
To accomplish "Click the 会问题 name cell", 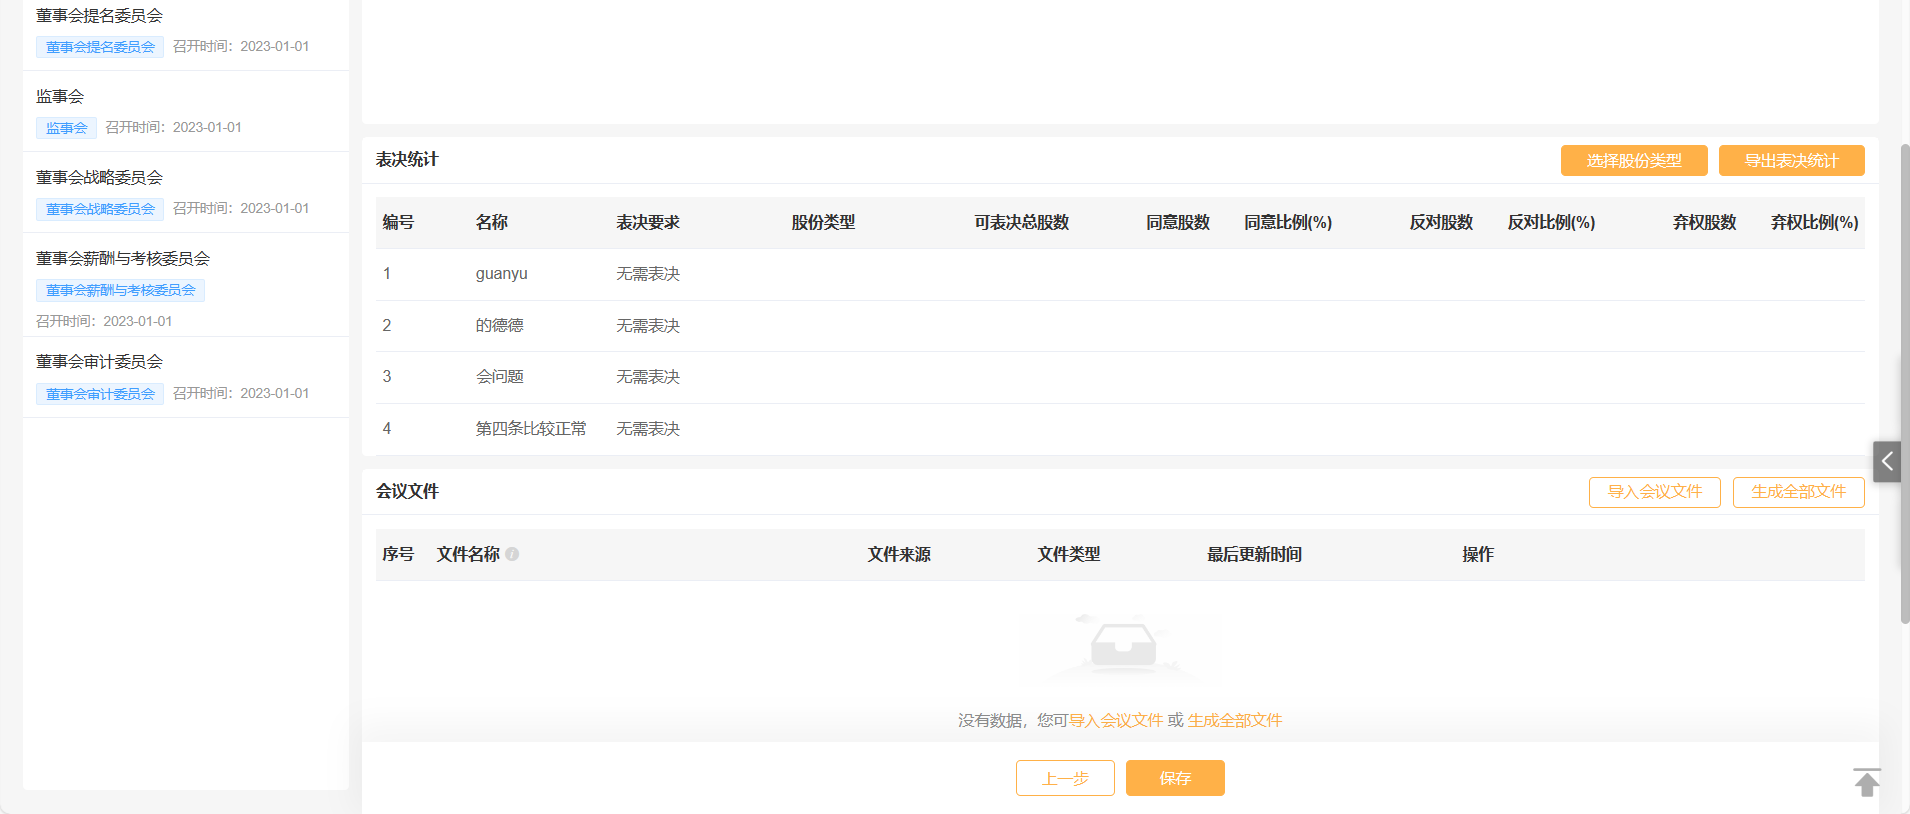I will coord(499,377).
